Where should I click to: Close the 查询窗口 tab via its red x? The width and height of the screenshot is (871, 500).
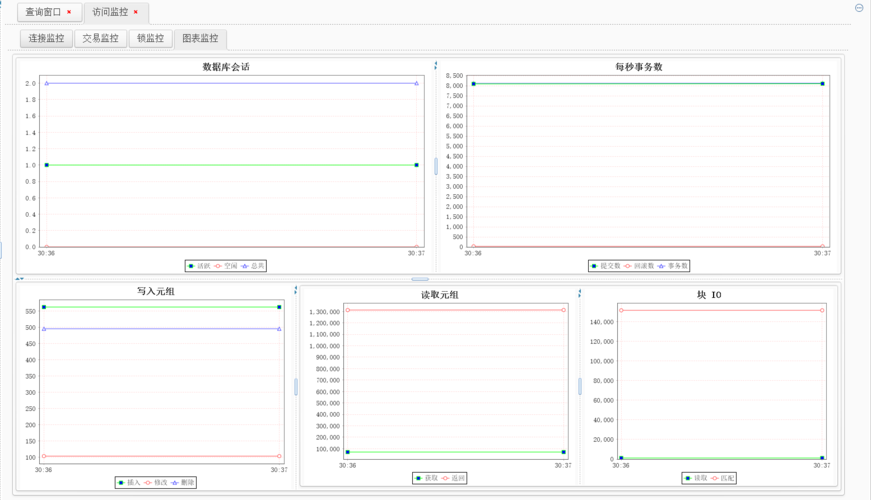point(69,12)
